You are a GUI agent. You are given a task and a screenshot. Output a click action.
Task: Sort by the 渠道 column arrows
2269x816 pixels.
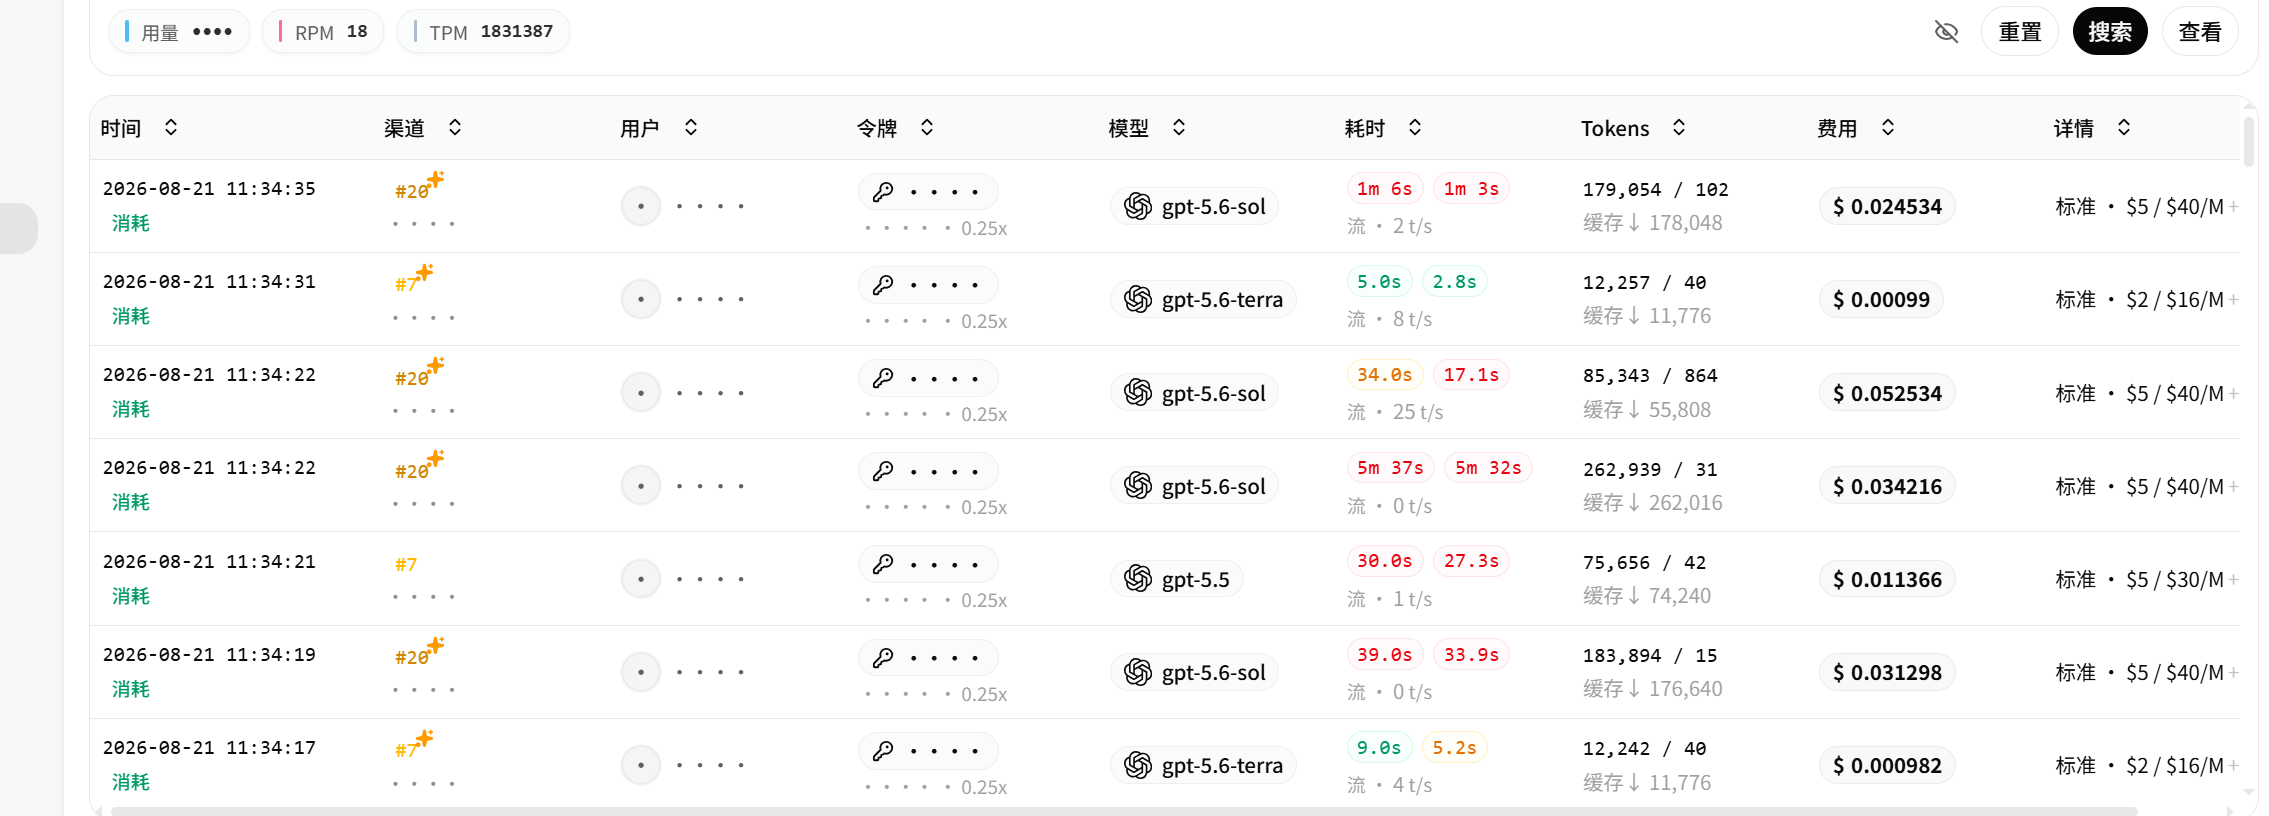(455, 127)
